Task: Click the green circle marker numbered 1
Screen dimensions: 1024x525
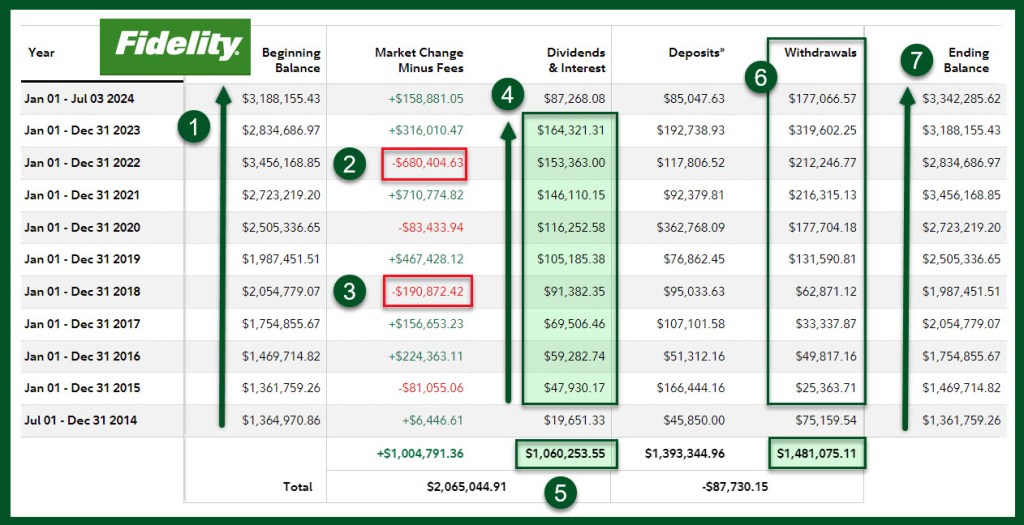Action: pyautogui.click(x=193, y=128)
